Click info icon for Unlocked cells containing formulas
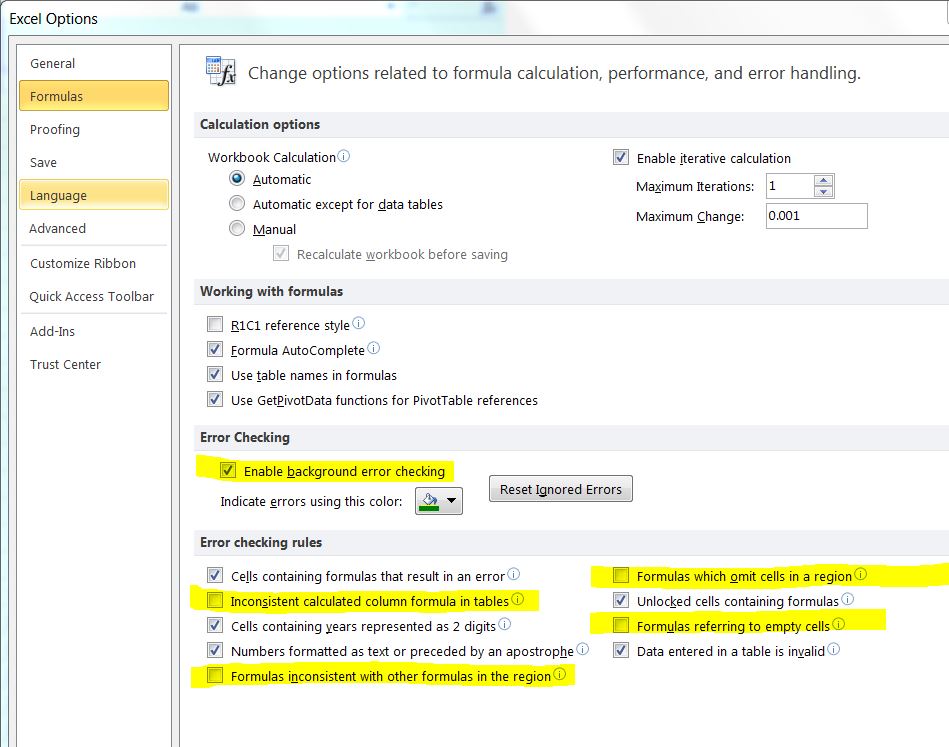 click(848, 600)
